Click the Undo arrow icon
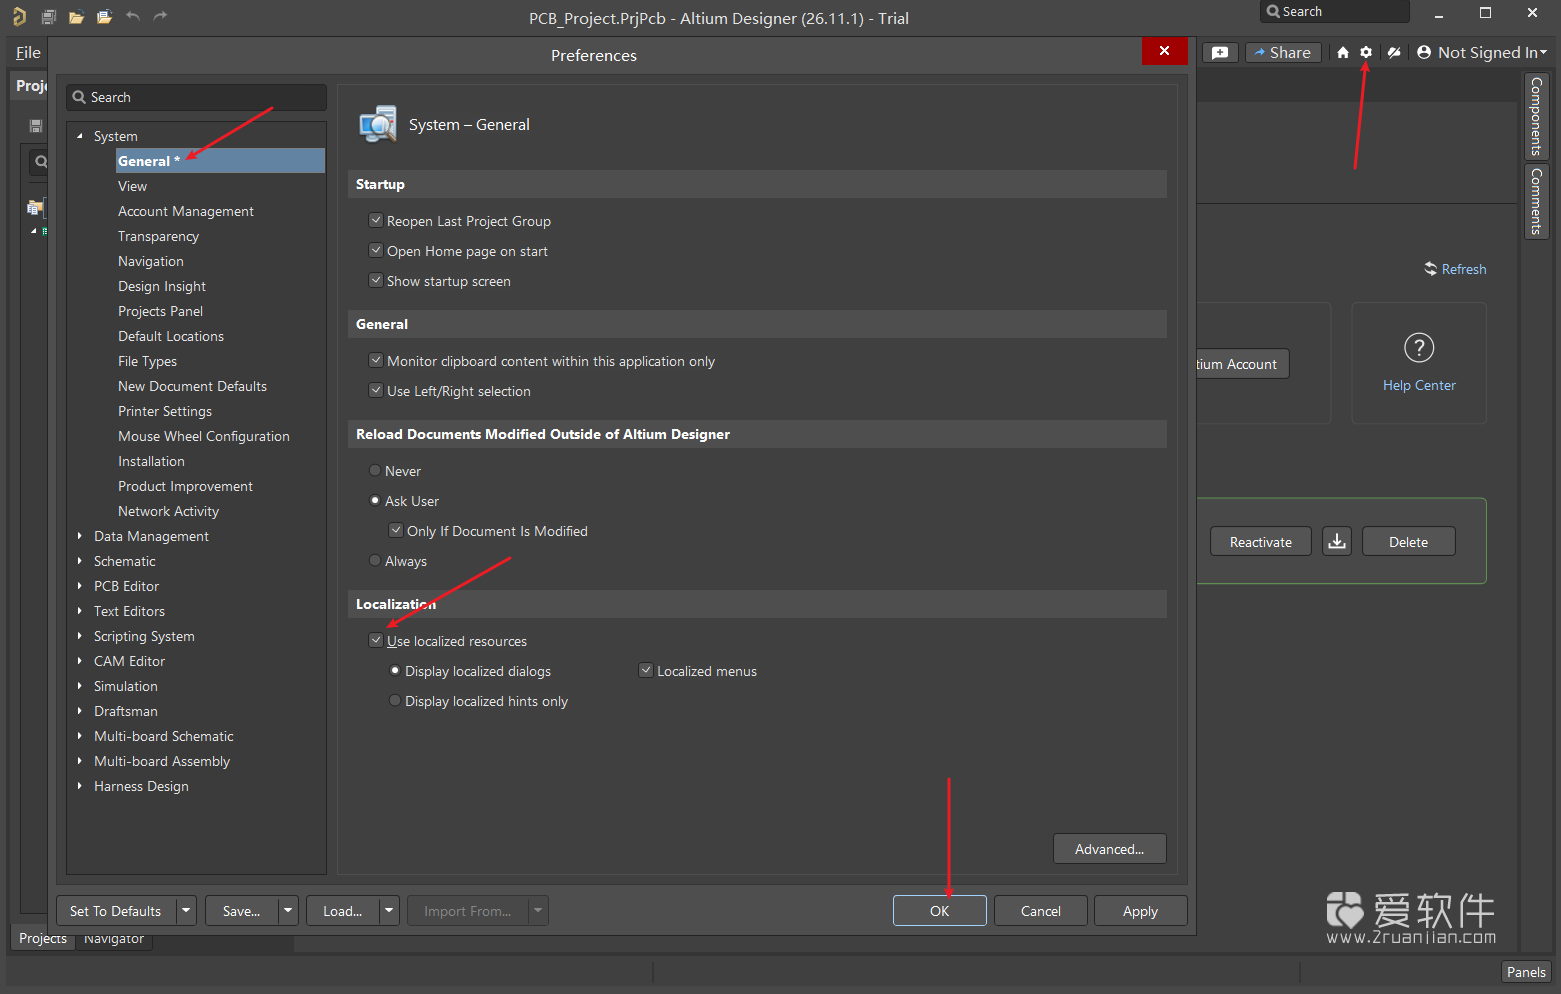 133,16
